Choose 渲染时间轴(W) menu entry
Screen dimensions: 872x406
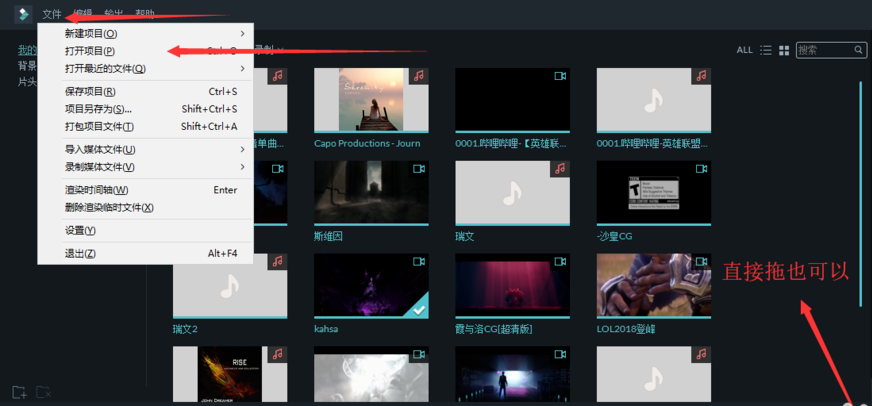click(146, 190)
